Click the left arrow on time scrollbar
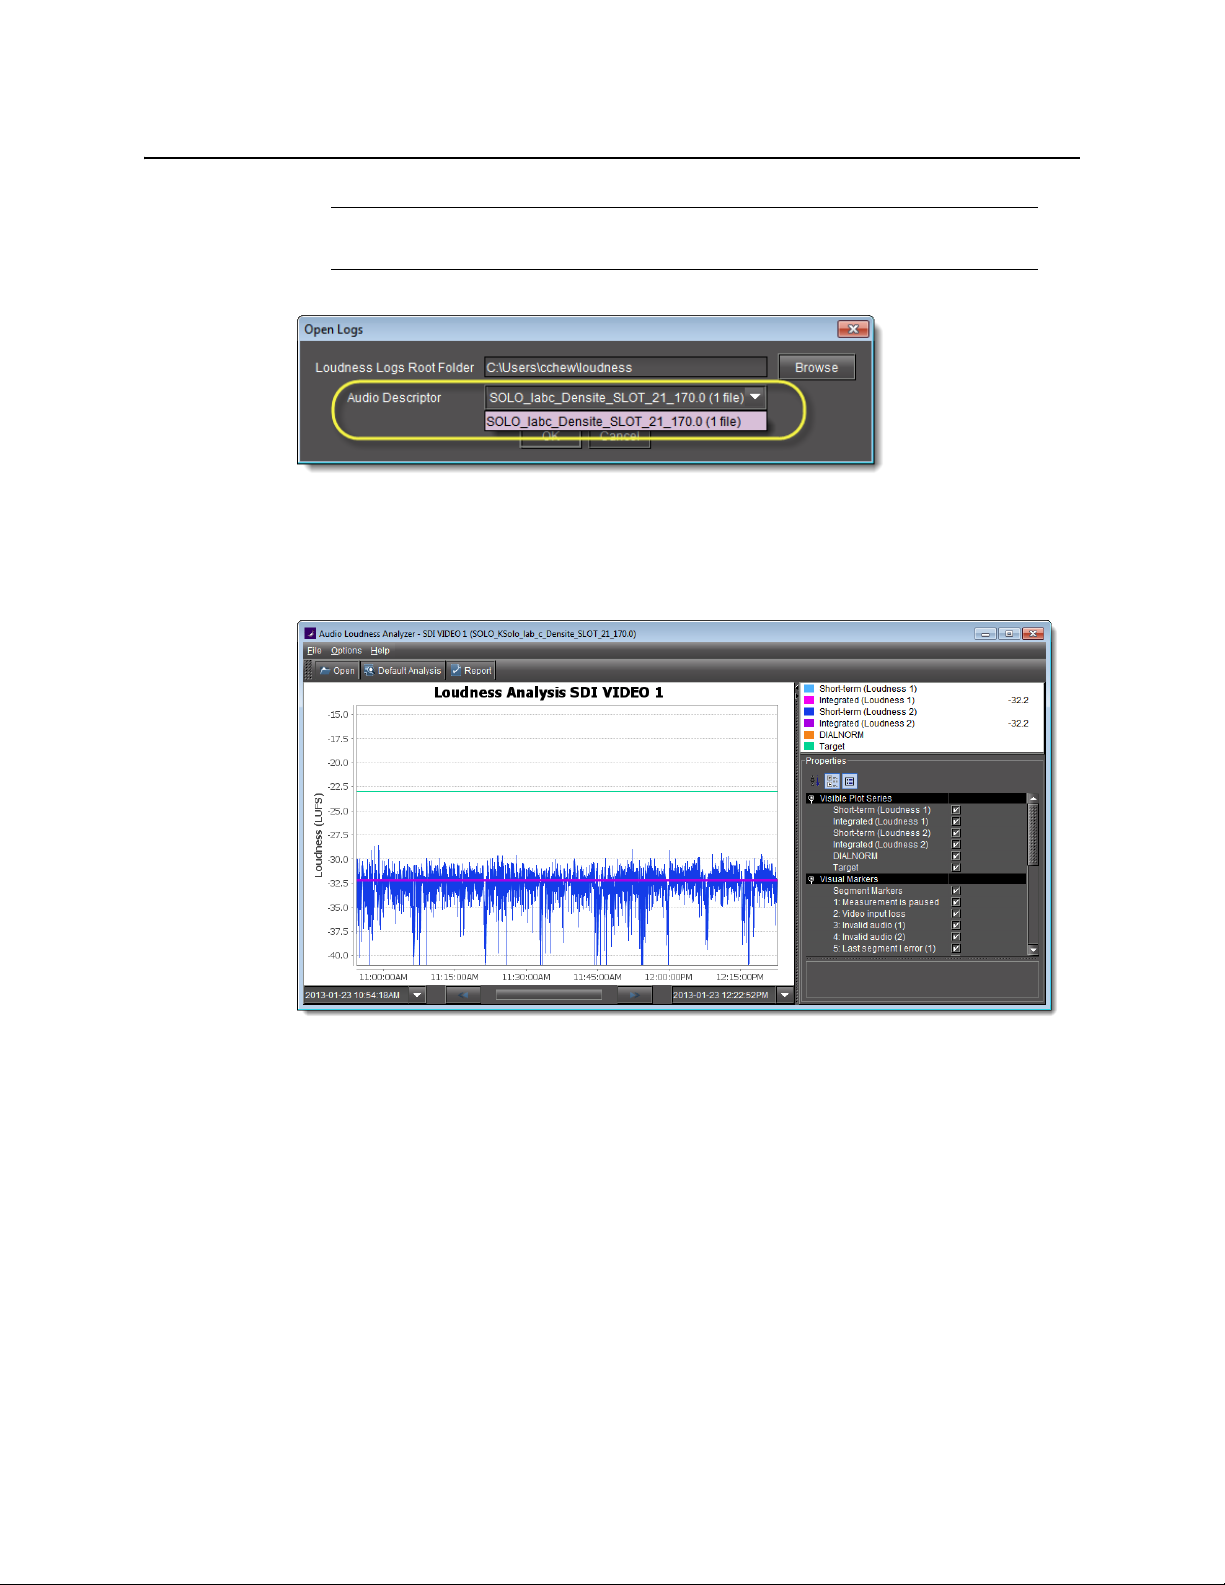Viewport: 1225px width, 1585px height. click(463, 995)
